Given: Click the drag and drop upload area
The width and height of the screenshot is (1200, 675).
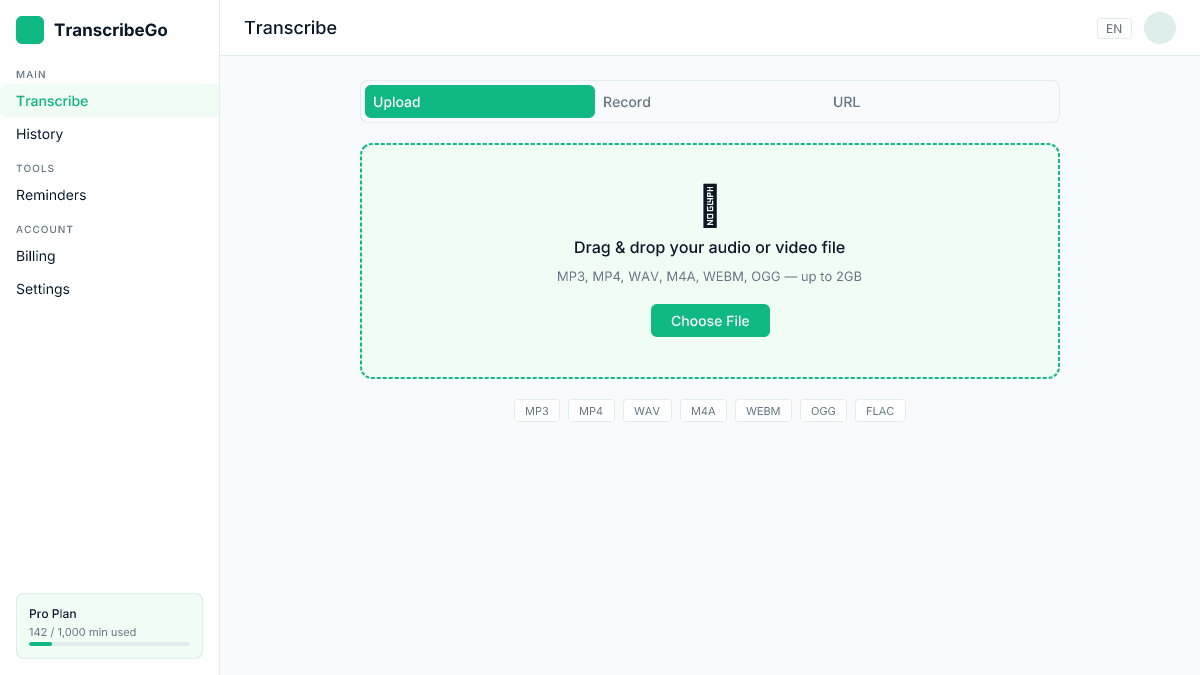Looking at the screenshot, I should 710,261.
